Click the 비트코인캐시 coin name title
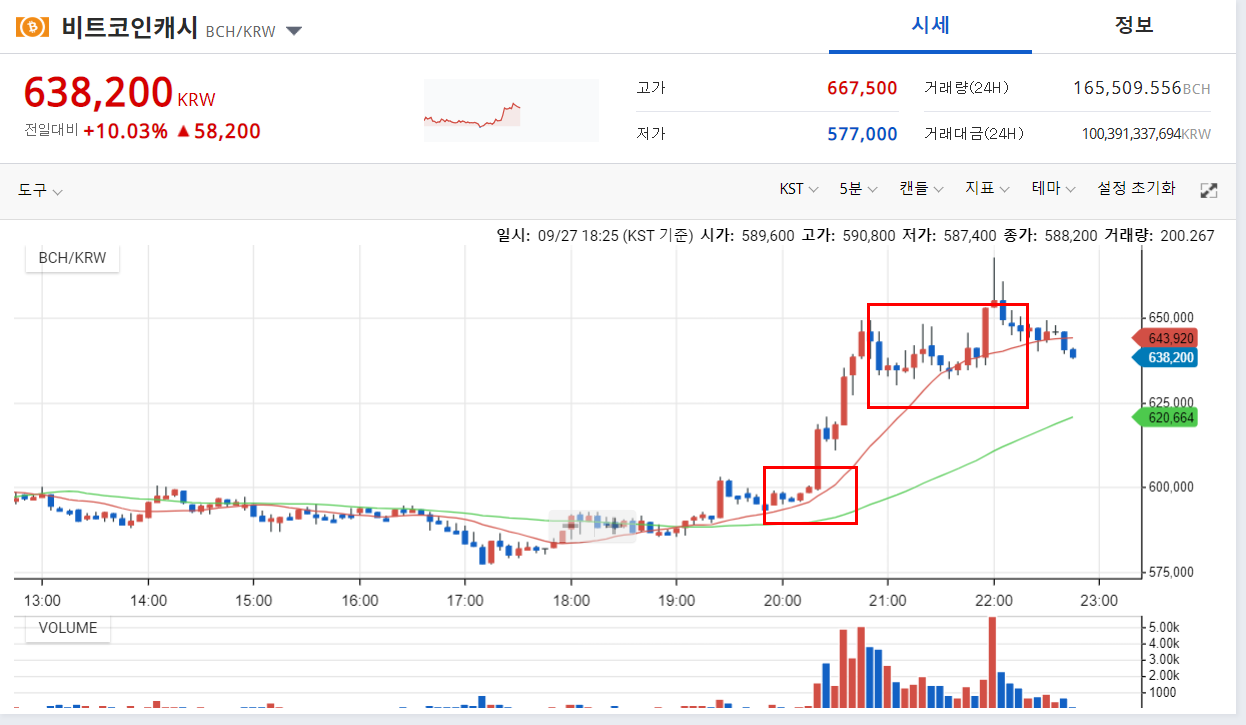 tap(129, 28)
